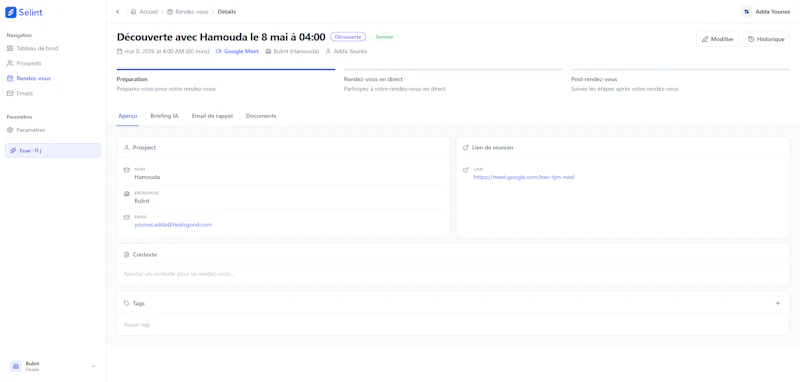The height and width of the screenshot is (382, 800).
Task: Click the external link icon beside Lien
Action: 465,170
